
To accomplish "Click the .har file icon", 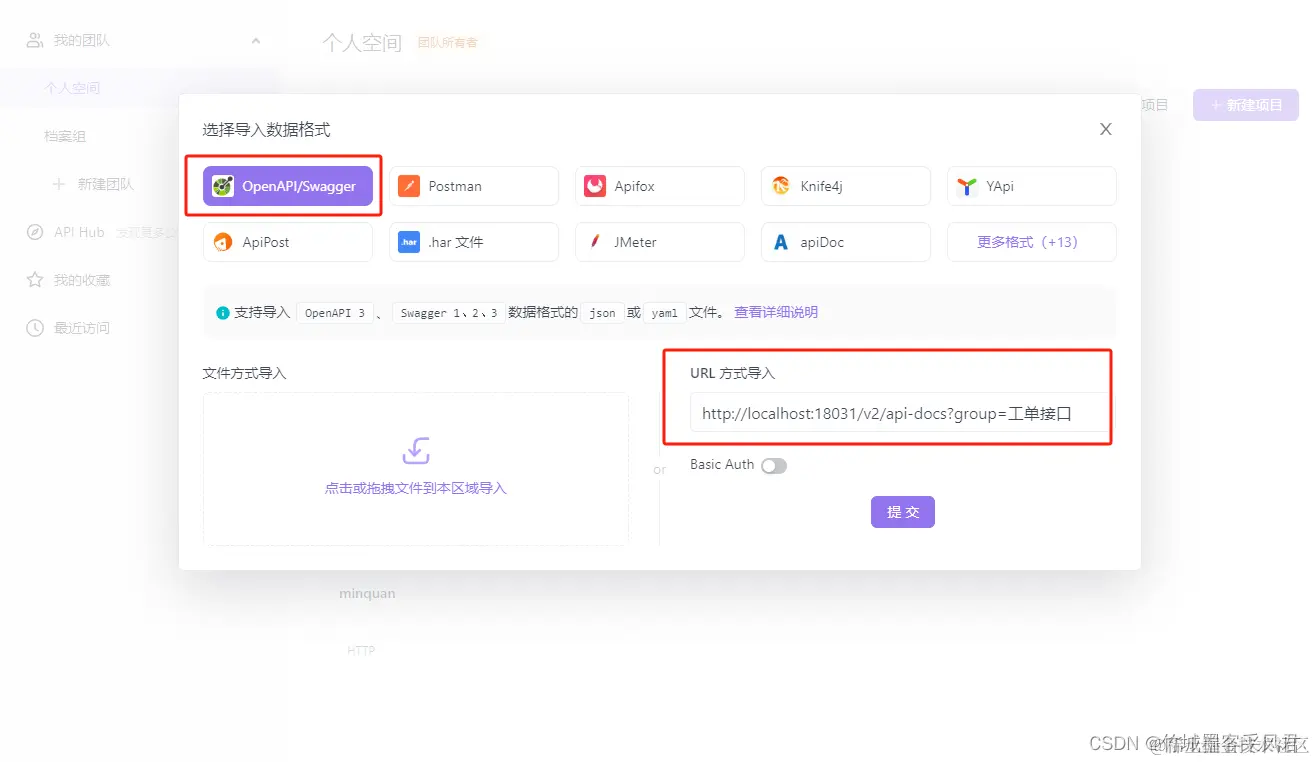I will pyautogui.click(x=409, y=242).
